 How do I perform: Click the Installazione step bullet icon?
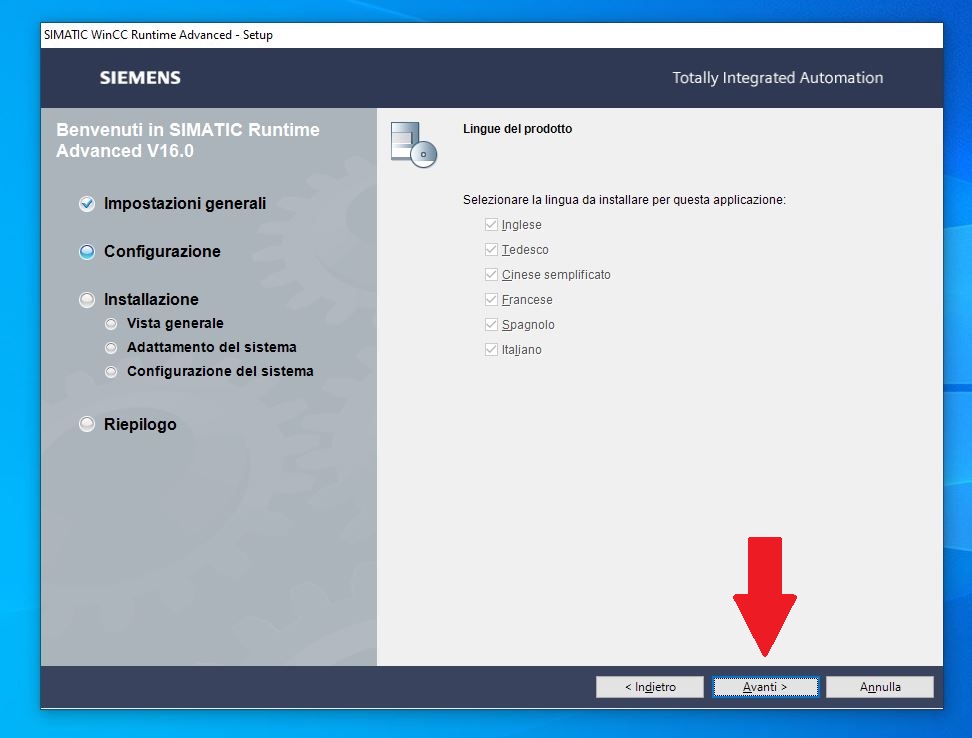click(x=87, y=300)
